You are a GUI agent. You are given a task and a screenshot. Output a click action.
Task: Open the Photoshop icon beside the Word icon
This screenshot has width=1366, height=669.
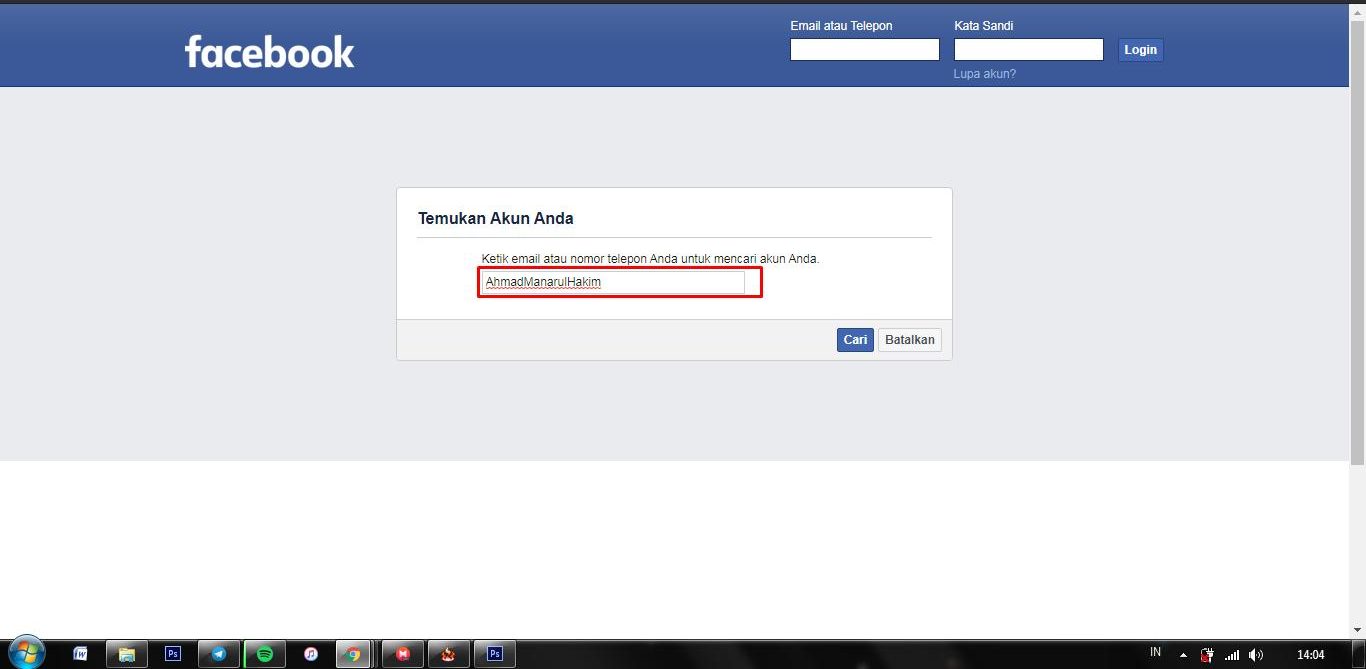173,654
